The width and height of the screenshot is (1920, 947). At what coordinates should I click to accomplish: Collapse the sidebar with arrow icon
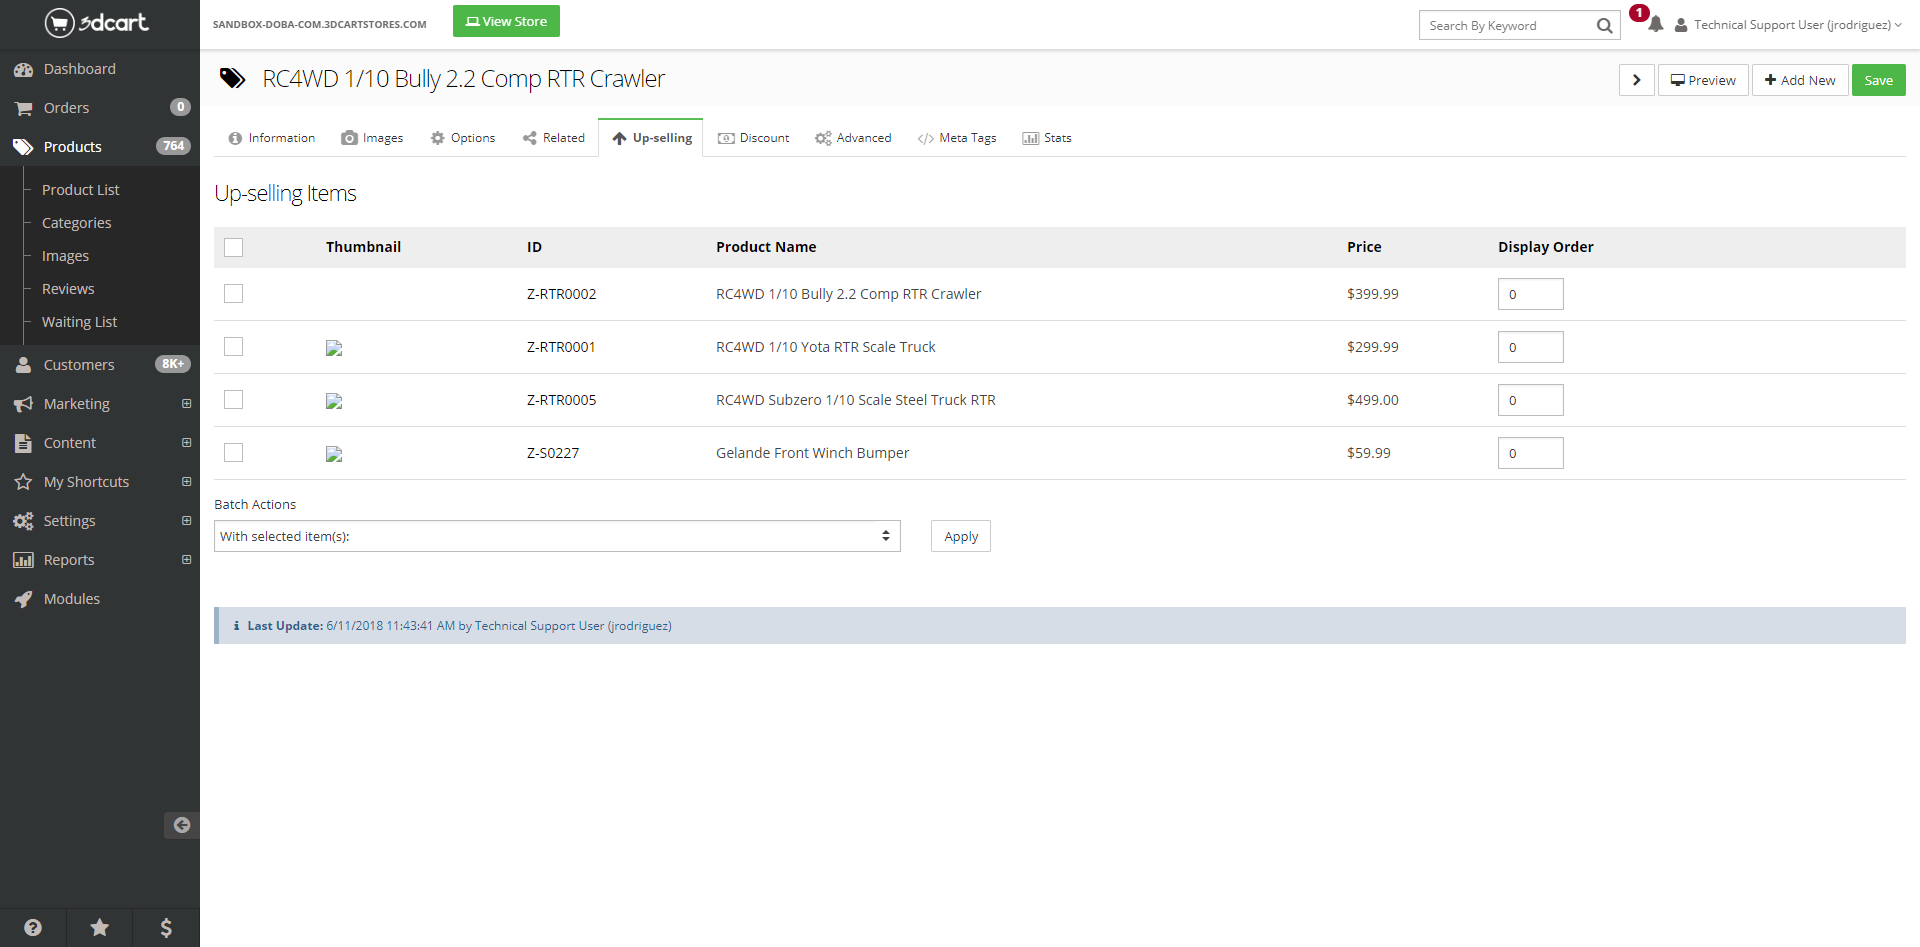coord(181,825)
